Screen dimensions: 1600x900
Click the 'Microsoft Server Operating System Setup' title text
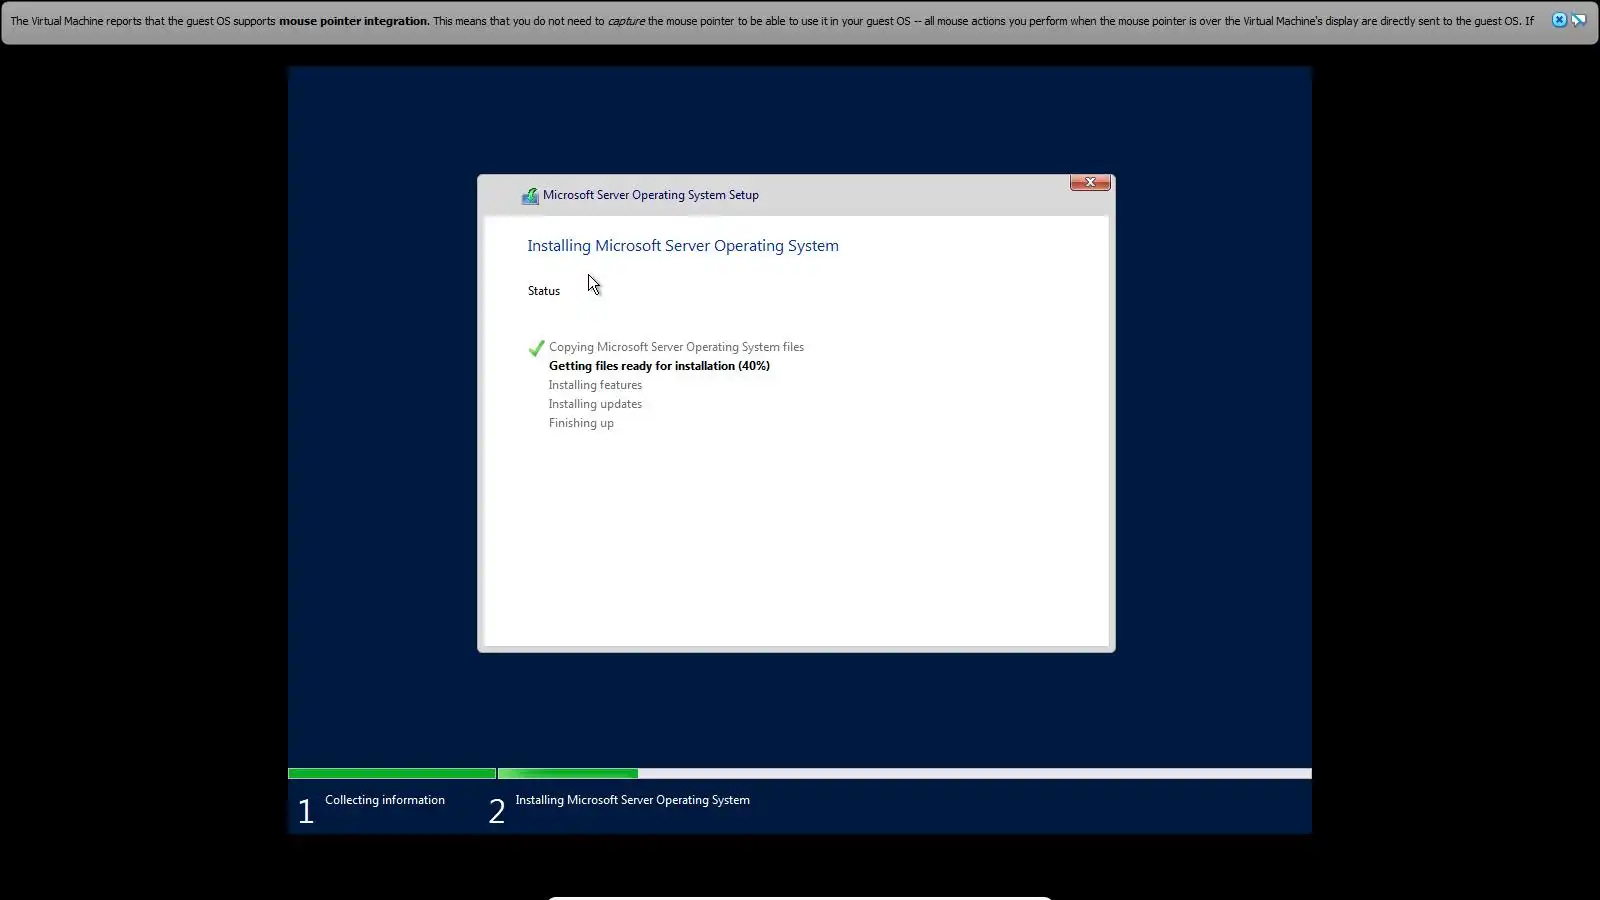651,195
